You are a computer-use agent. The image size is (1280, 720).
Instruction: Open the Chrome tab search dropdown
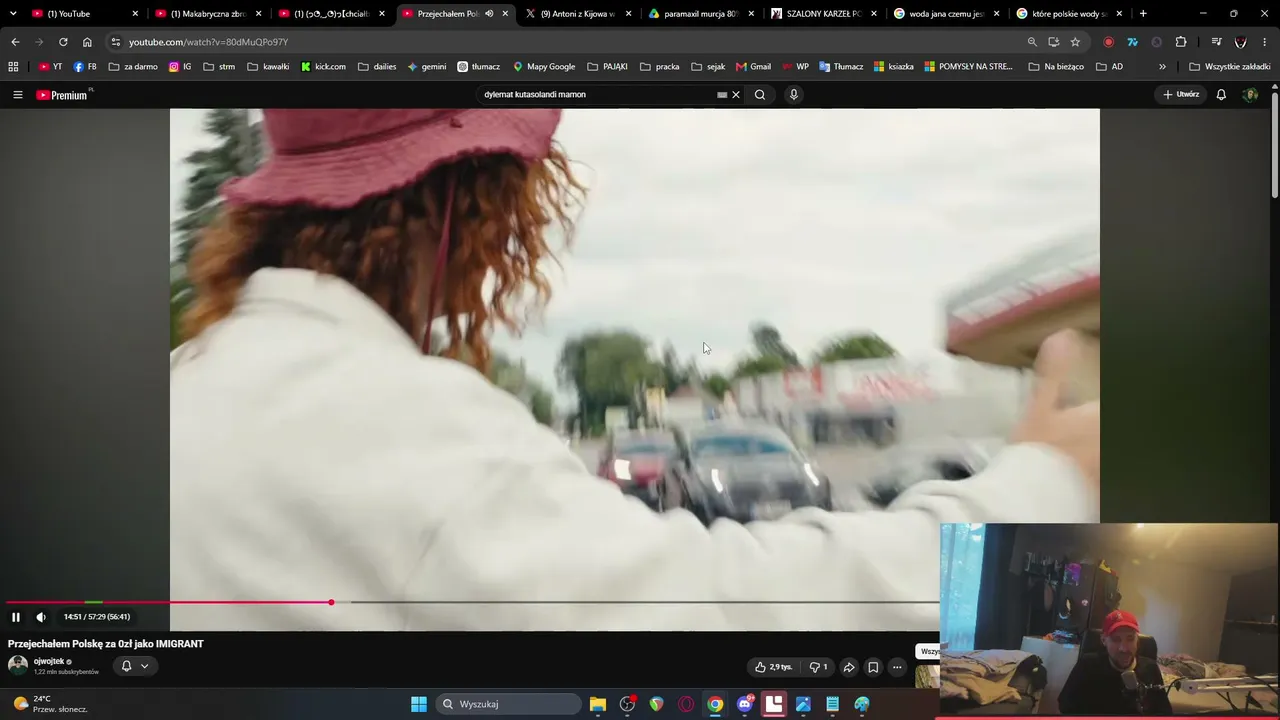point(13,14)
